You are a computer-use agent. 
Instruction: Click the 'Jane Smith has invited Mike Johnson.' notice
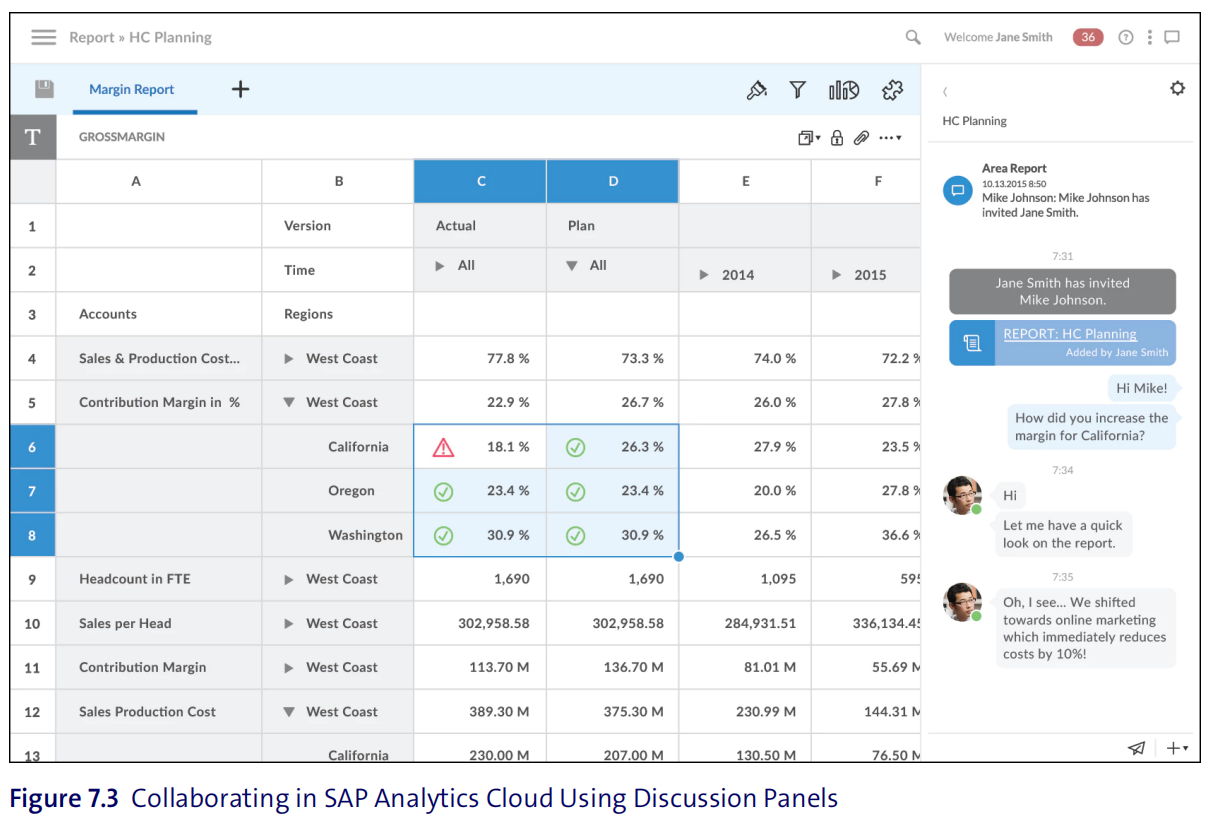click(1062, 291)
